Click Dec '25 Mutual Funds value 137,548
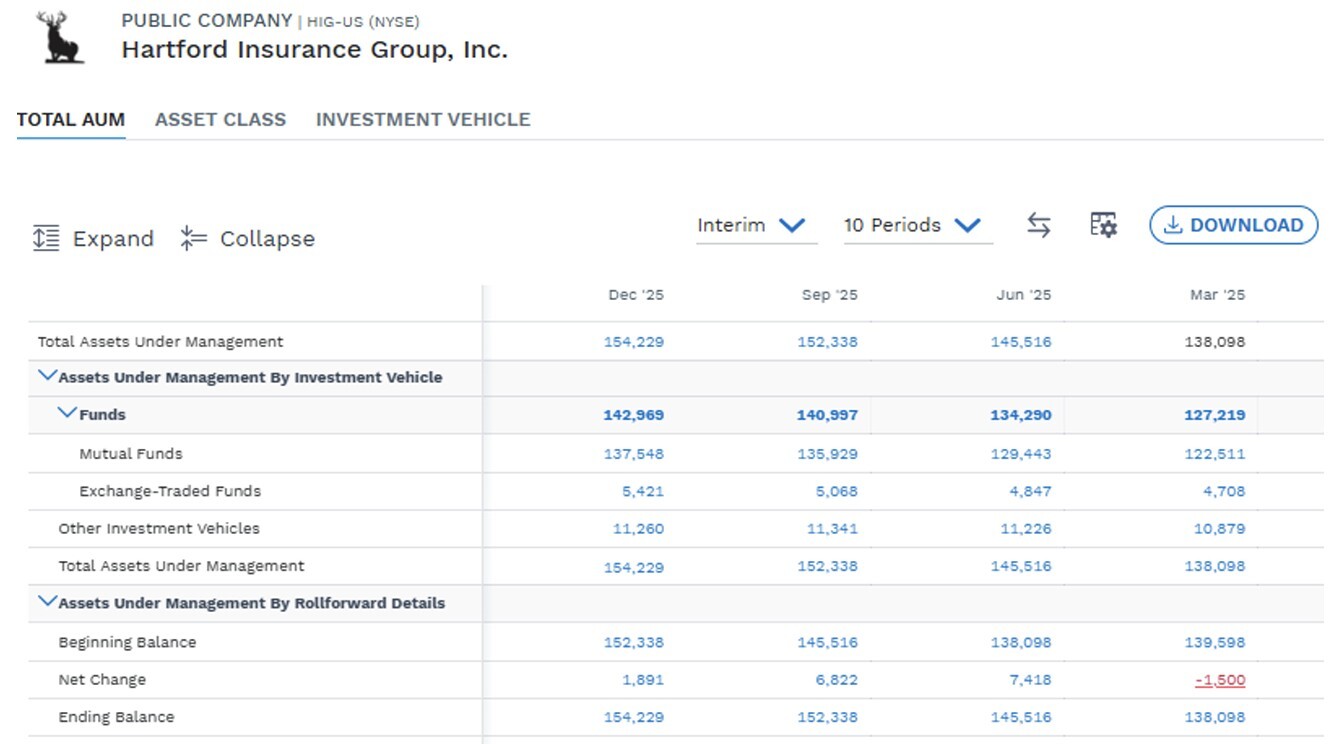The height and width of the screenshot is (744, 1330). point(634,454)
